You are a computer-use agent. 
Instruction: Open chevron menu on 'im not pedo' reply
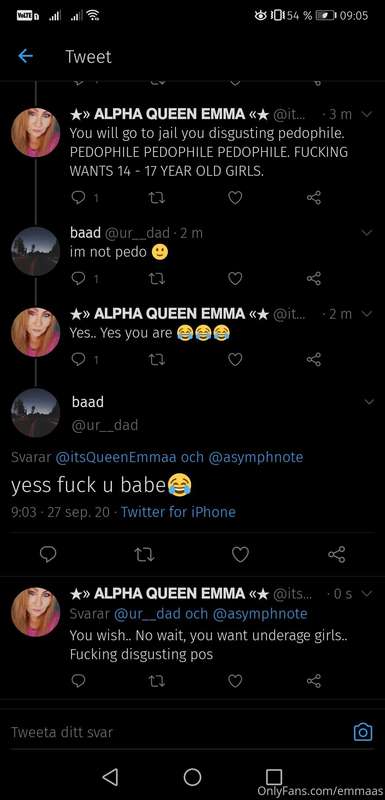366,233
